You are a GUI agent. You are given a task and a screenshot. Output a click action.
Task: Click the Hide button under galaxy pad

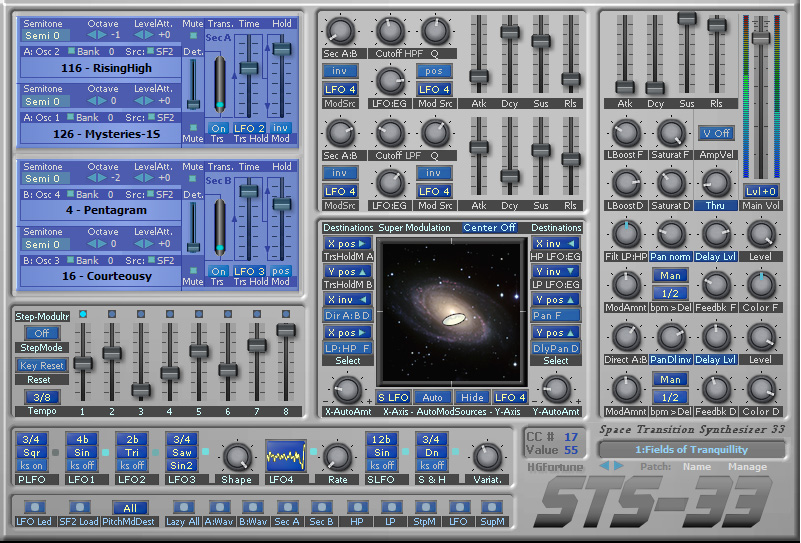click(472, 397)
